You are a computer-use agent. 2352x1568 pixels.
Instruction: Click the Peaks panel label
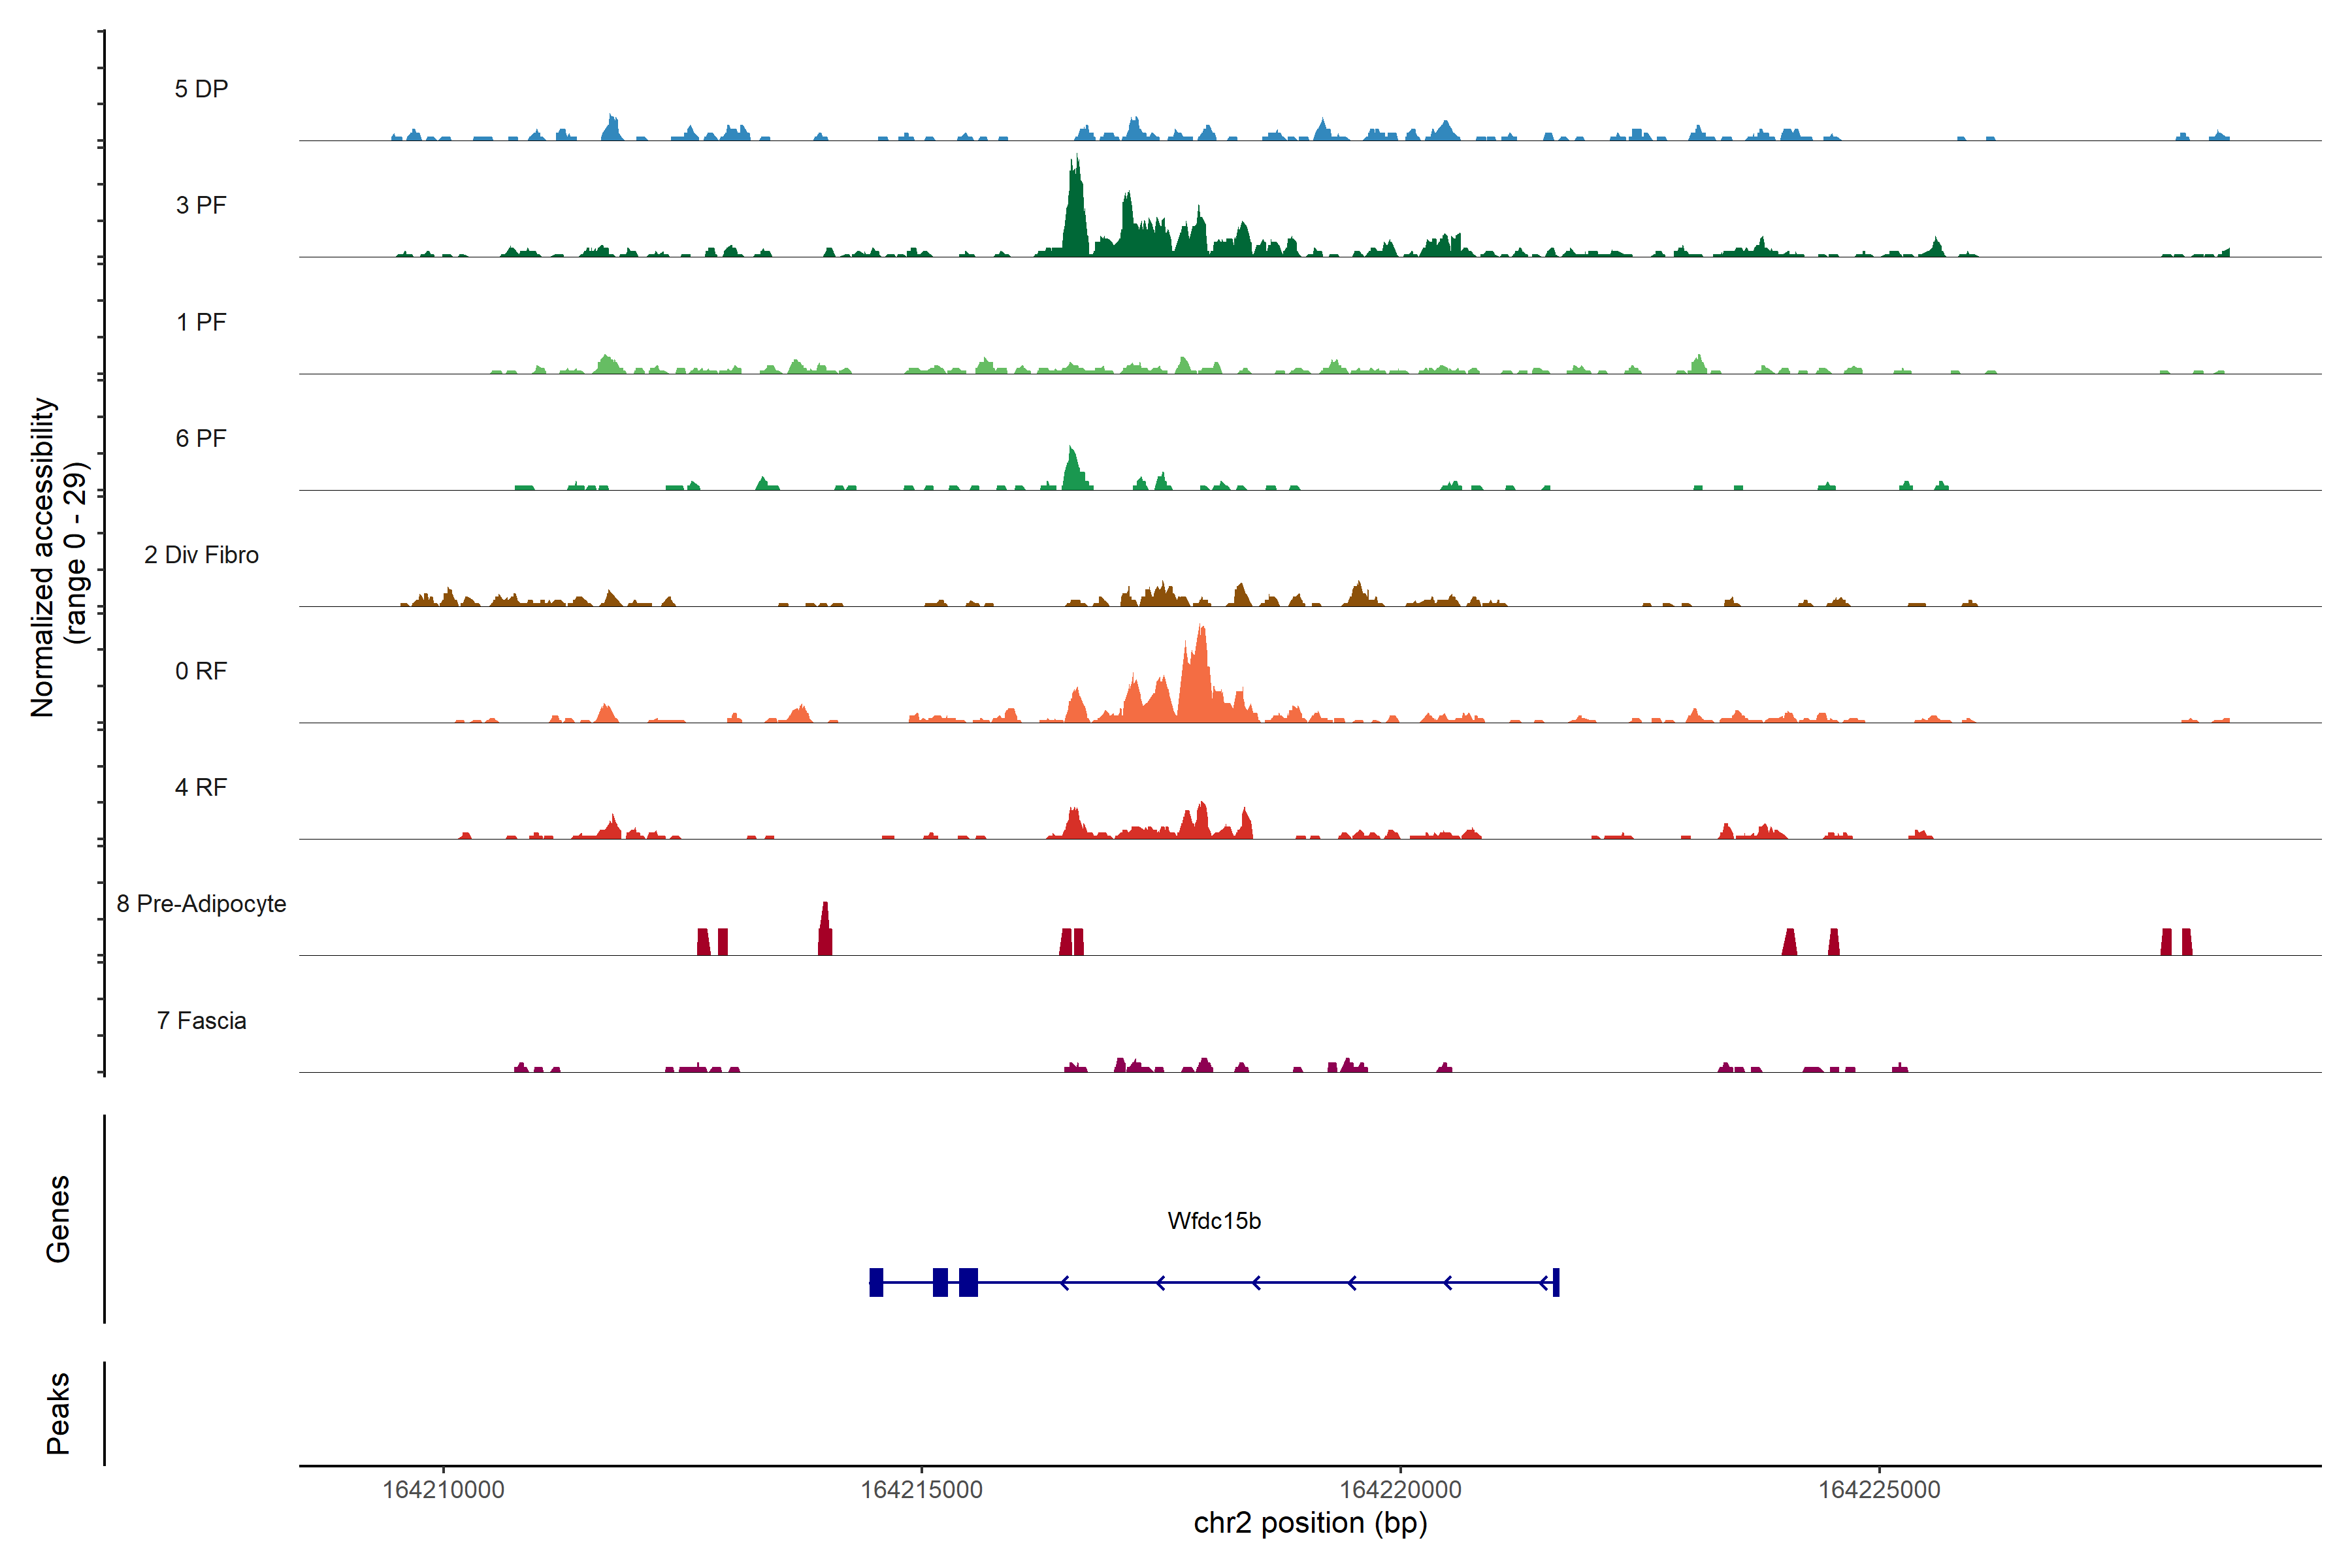58,1412
